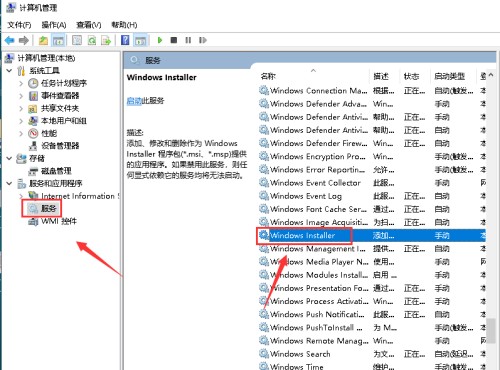Expand the 任务计划程序 node

pos(21,83)
